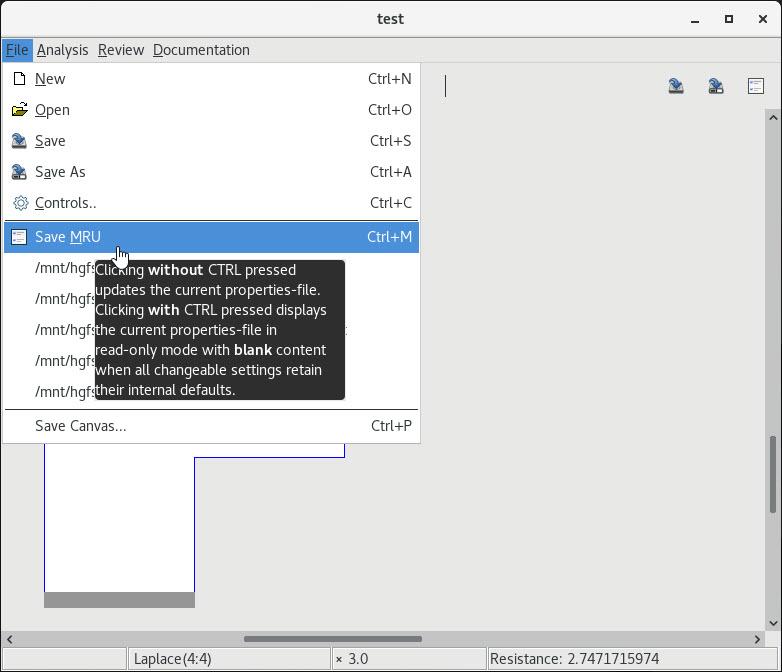This screenshot has height=672, width=782.
Task: Select the Save As menu entry
Action: point(60,172)
